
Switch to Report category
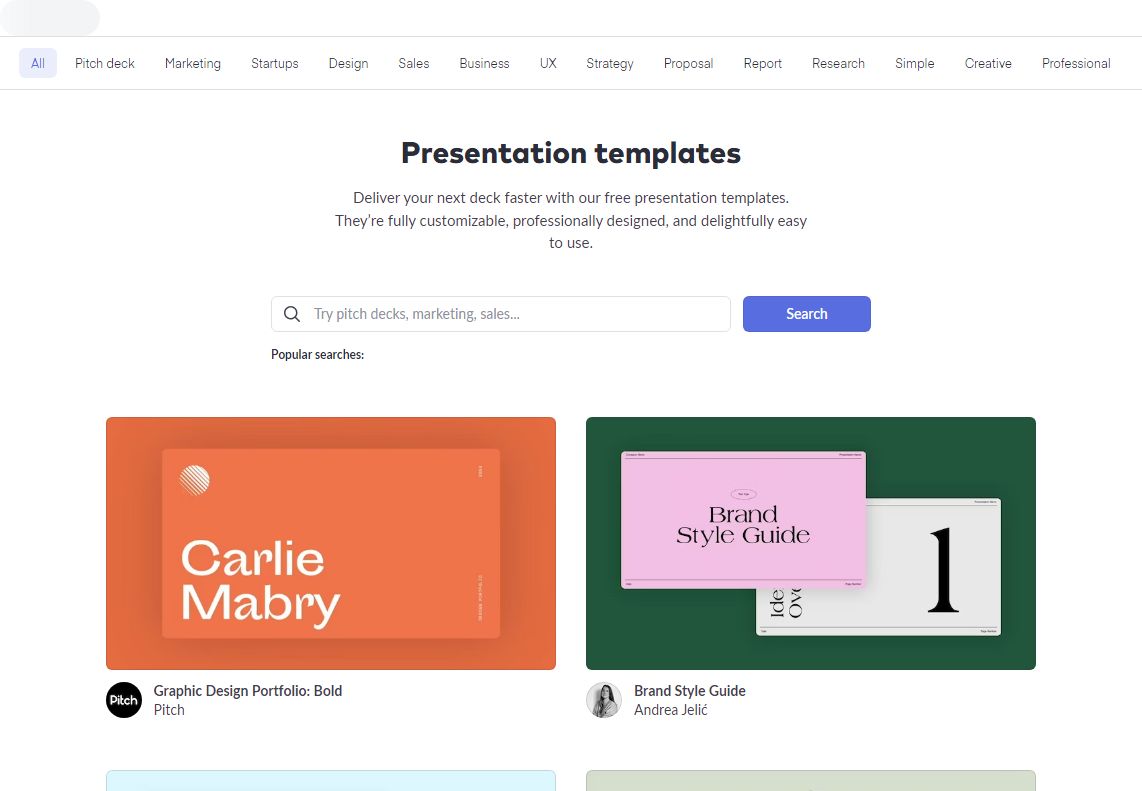pos(763,63)
